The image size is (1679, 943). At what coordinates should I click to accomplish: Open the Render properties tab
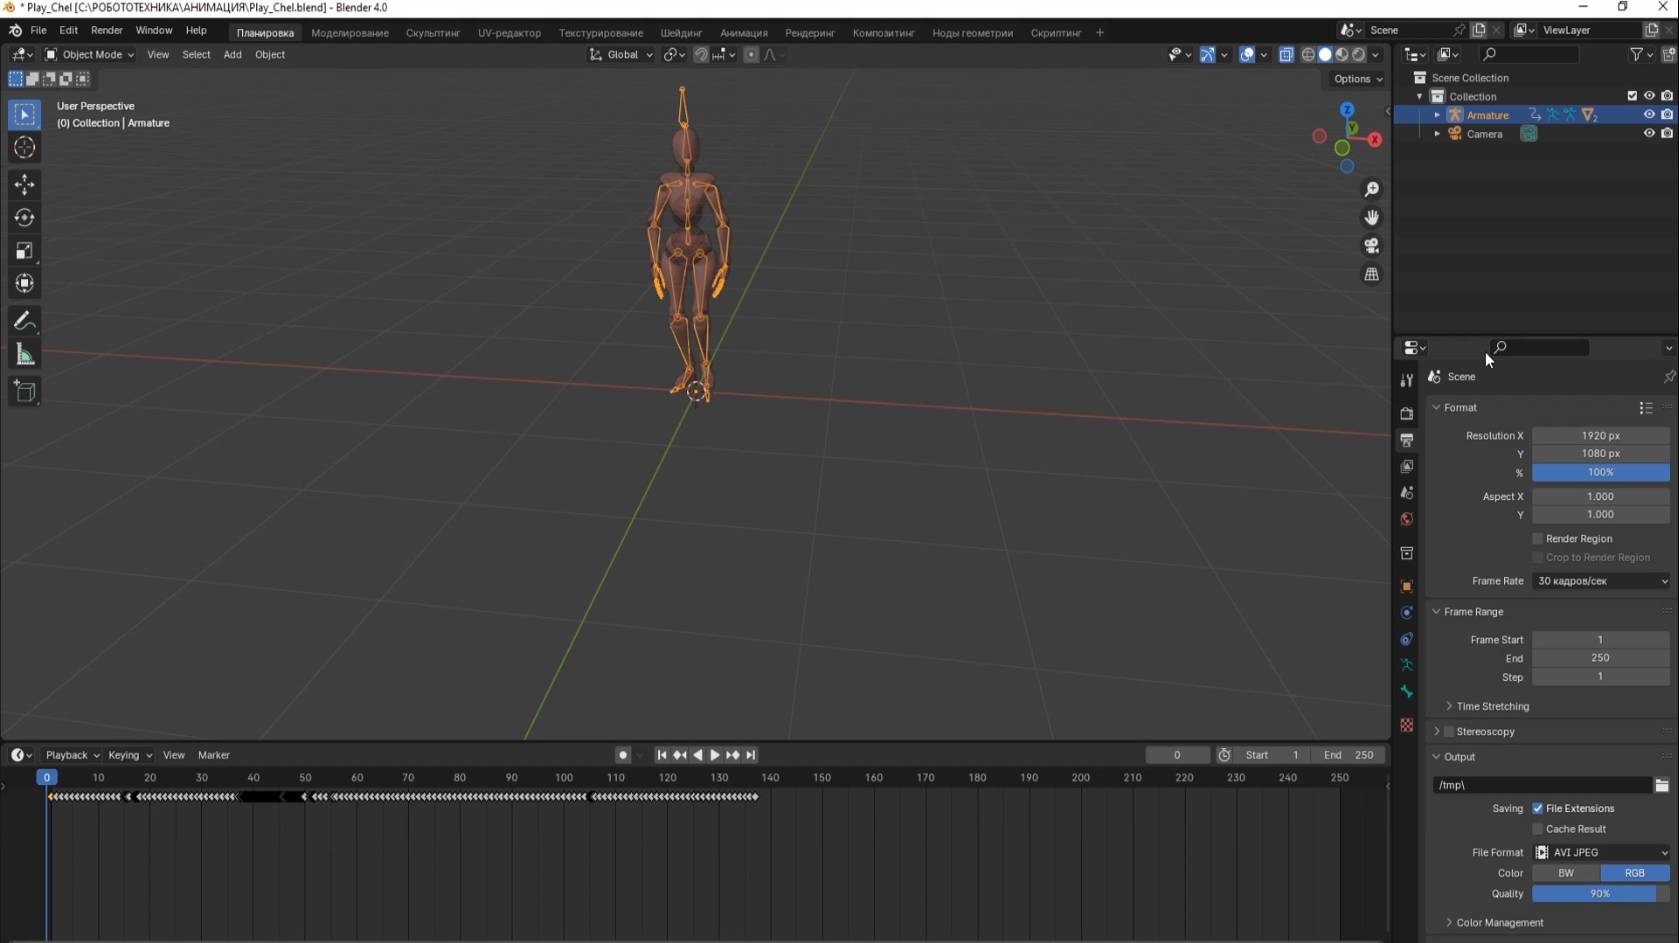pos(1407,413)
